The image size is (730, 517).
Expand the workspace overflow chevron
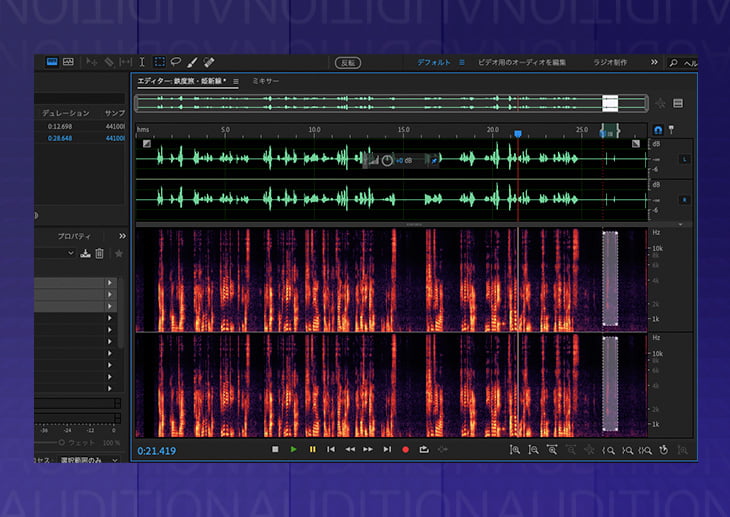tap(654, 62)
